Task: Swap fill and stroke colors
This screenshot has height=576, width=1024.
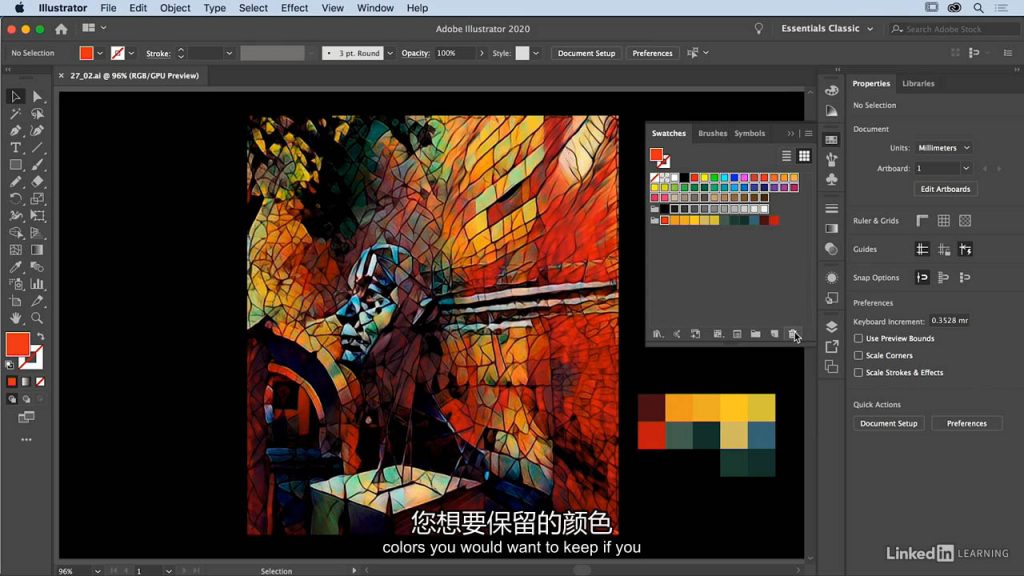Action: tap(41, 336)
